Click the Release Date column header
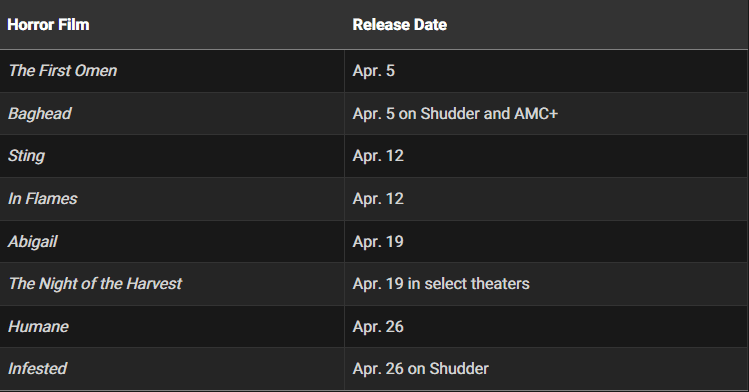Viewport: 749px width, 392px height. [399, 24]
